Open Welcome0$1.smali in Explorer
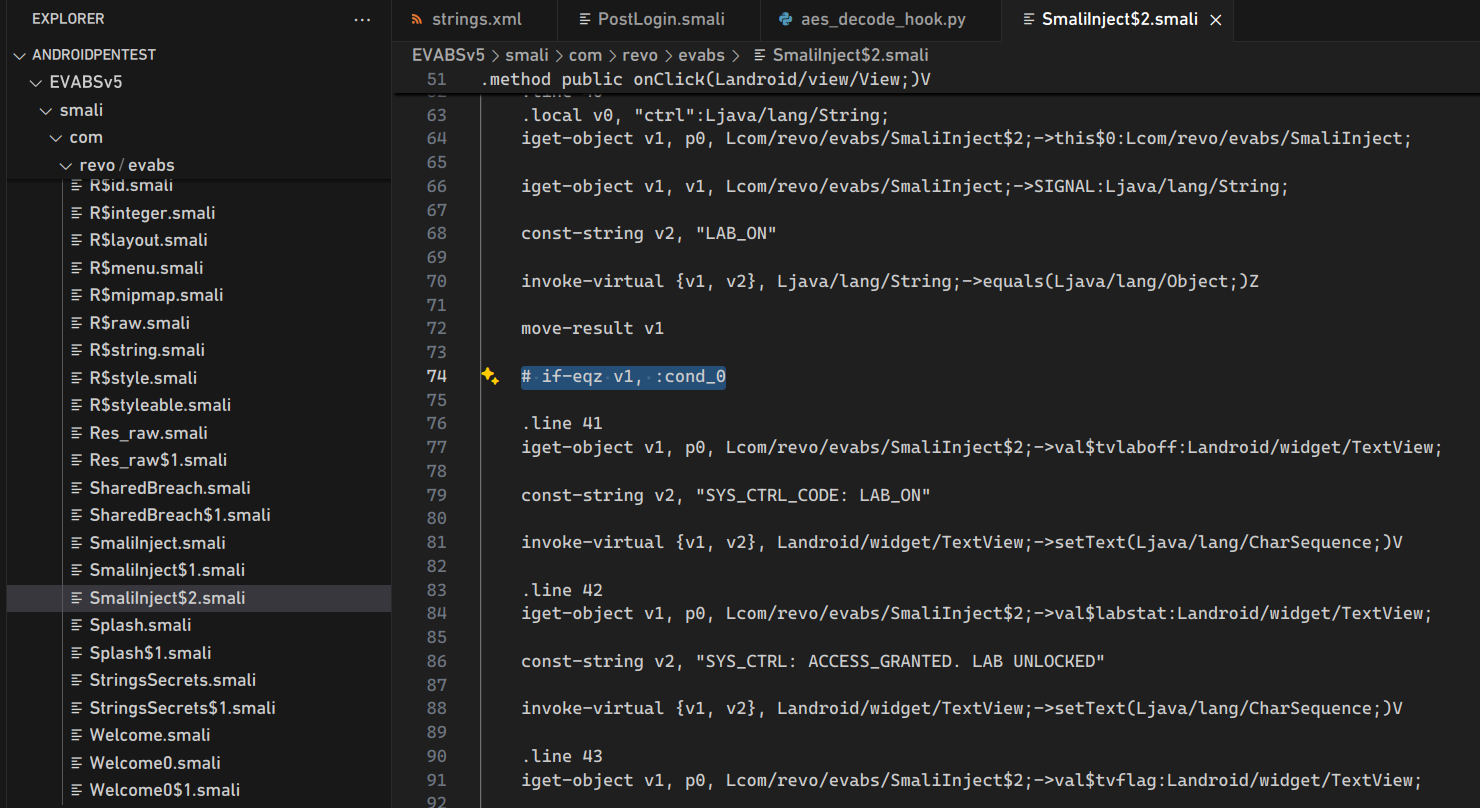1480x808 pixels. pos(165,790)
